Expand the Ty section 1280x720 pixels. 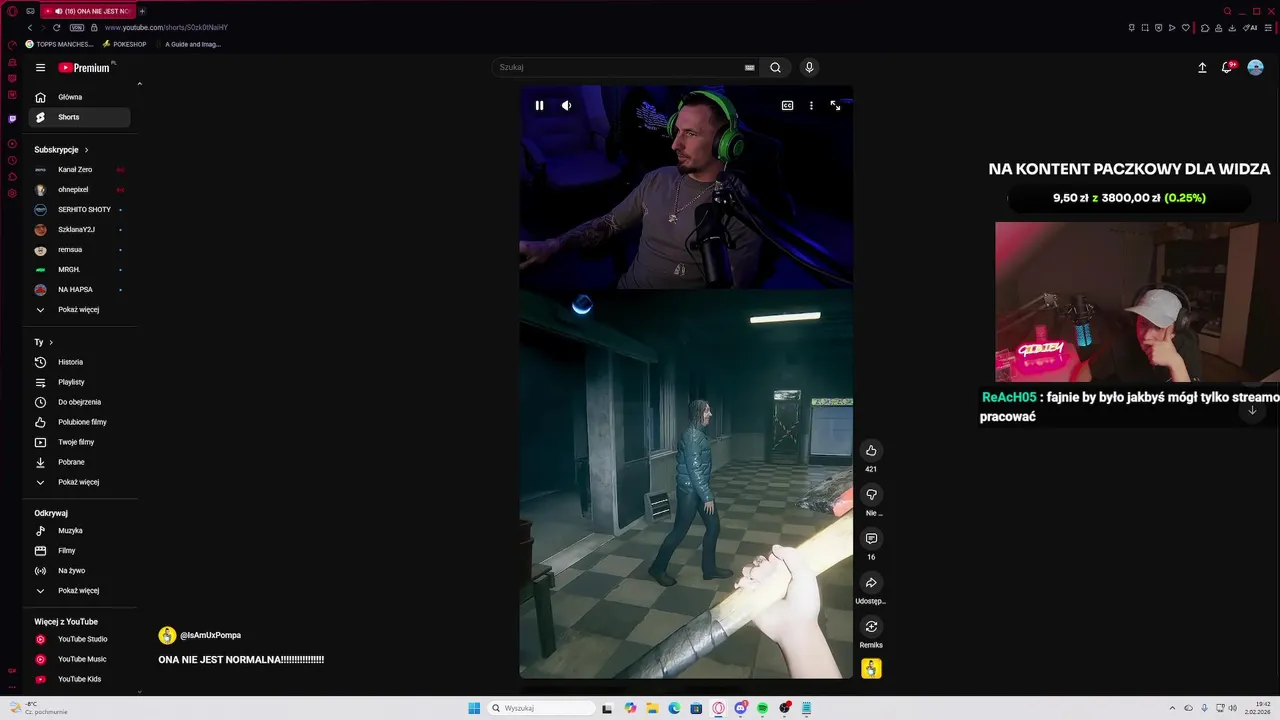pyautogui.click(x=44, y=342)
